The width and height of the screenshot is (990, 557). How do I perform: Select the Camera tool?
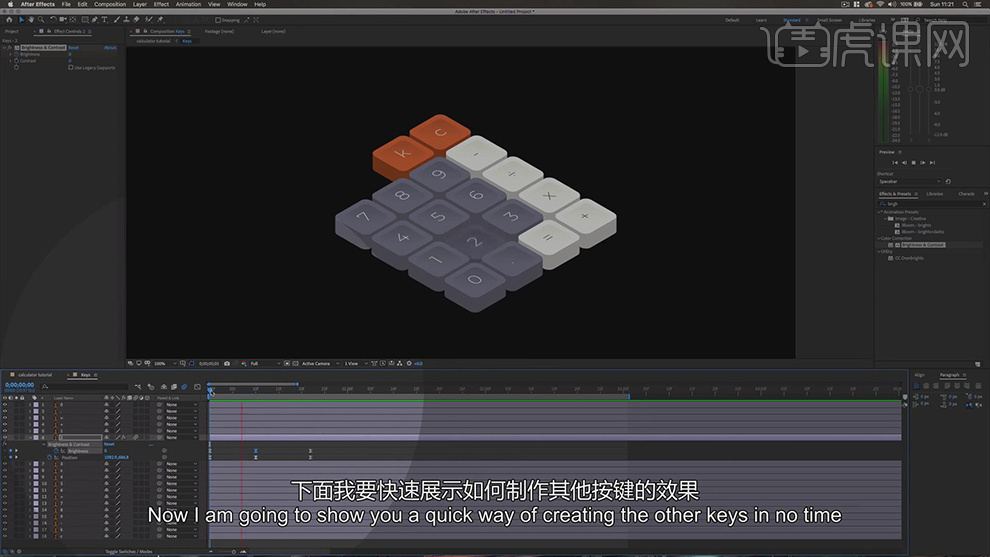coord(63,20)
